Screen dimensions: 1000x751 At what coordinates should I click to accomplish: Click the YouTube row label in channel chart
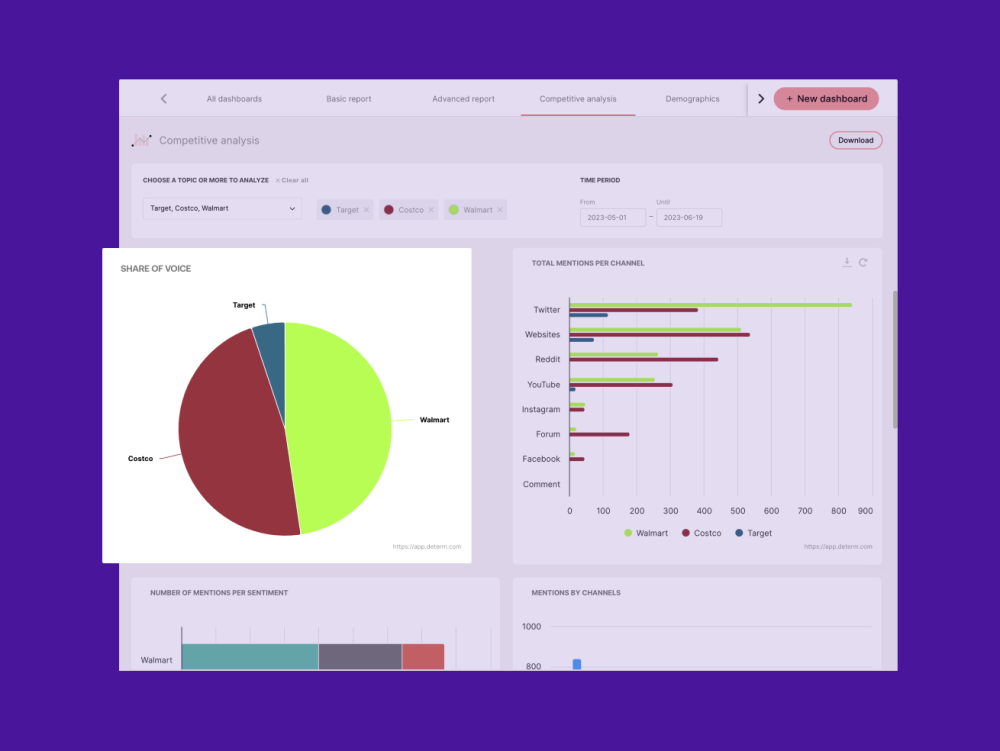(x=543, y=384)
